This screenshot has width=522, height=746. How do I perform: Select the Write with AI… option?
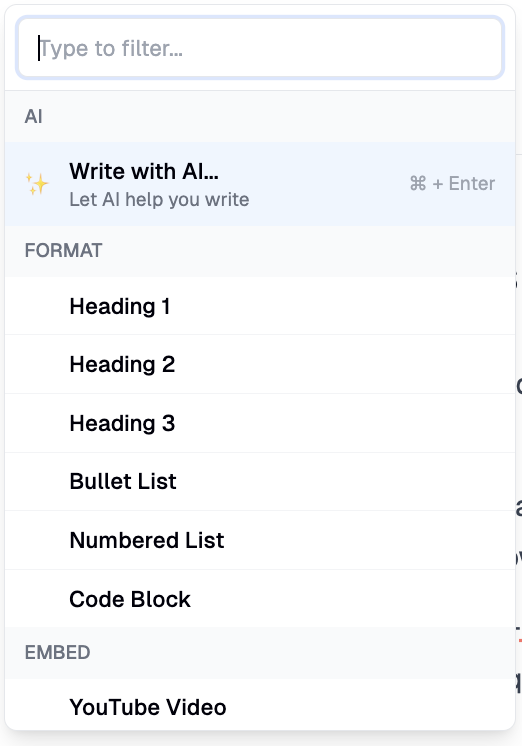pyautogui.click(x=260, y=184)
